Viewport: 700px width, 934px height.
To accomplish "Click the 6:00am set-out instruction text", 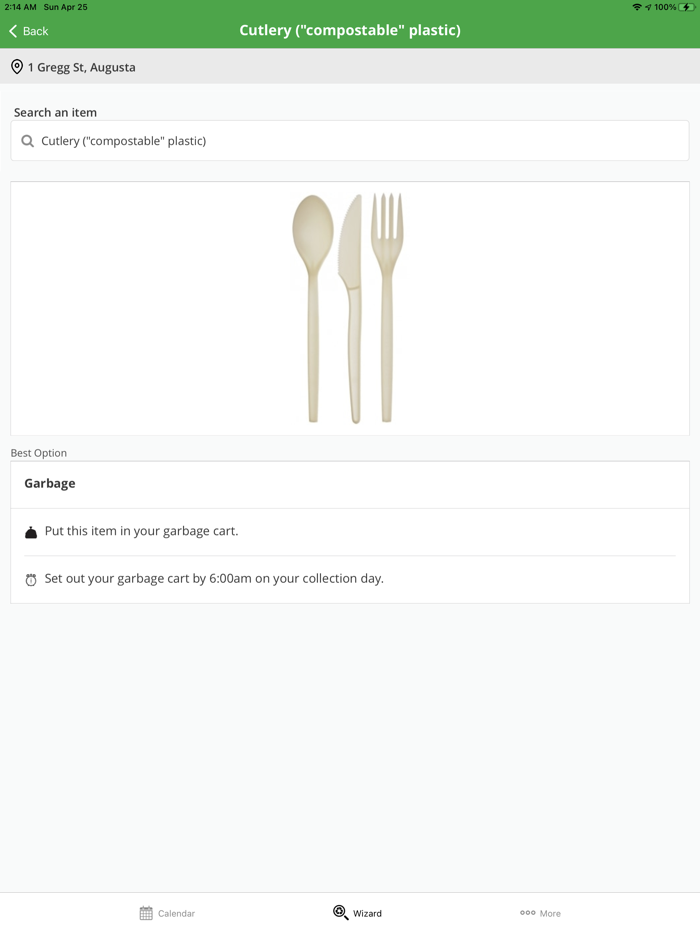I will (214, 578).
